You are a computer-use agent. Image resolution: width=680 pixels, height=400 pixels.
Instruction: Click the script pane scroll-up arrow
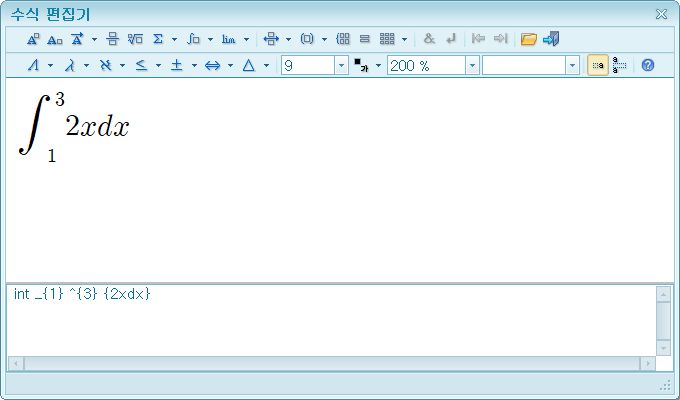pyautogui.click(x=664, y=294)
